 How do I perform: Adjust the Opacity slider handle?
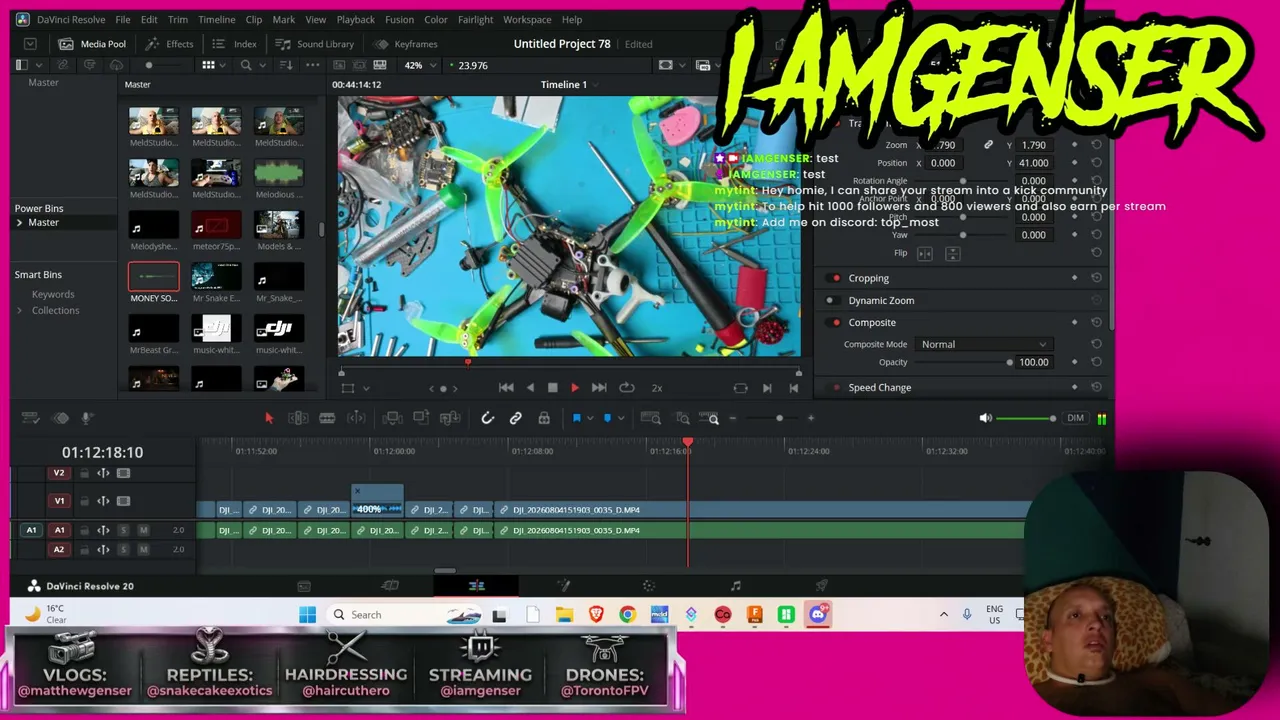pos(1009,362)
